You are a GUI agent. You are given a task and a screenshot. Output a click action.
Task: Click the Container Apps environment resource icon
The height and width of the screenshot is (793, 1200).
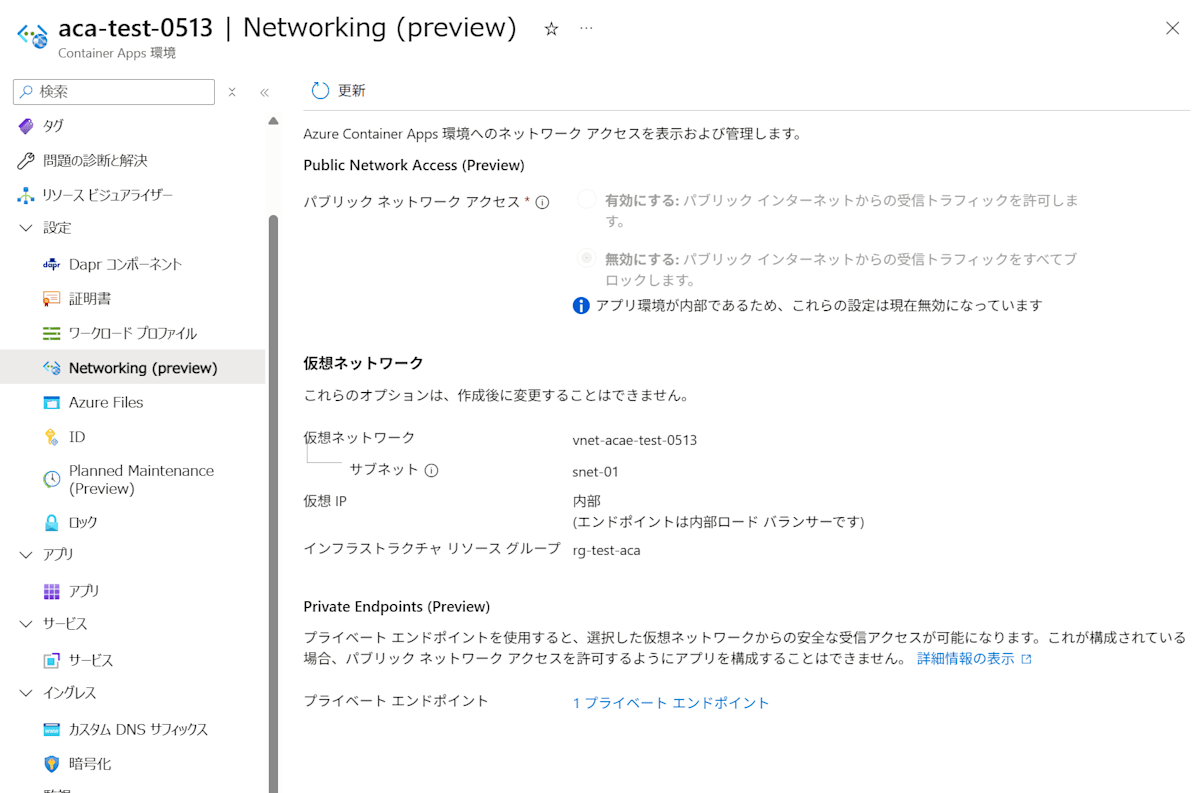click(x=32, y=36)
